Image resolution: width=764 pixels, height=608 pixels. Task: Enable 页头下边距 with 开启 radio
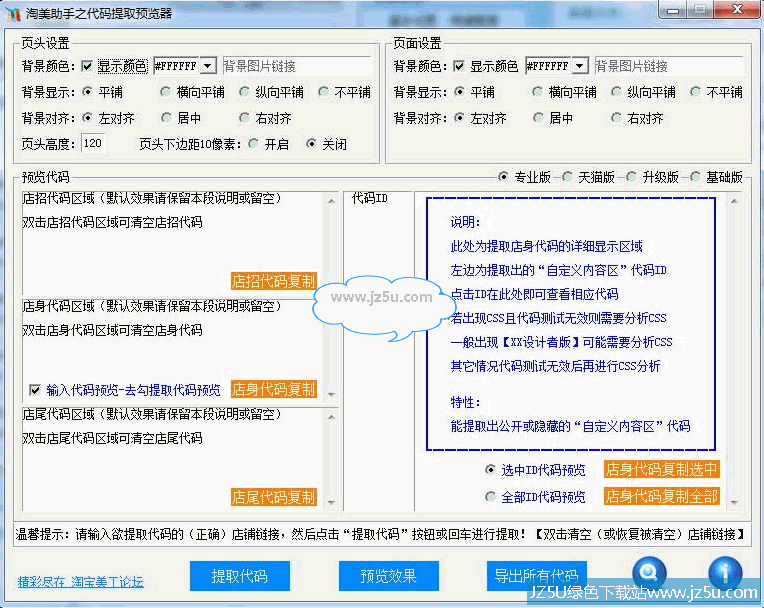click(253, 144)
